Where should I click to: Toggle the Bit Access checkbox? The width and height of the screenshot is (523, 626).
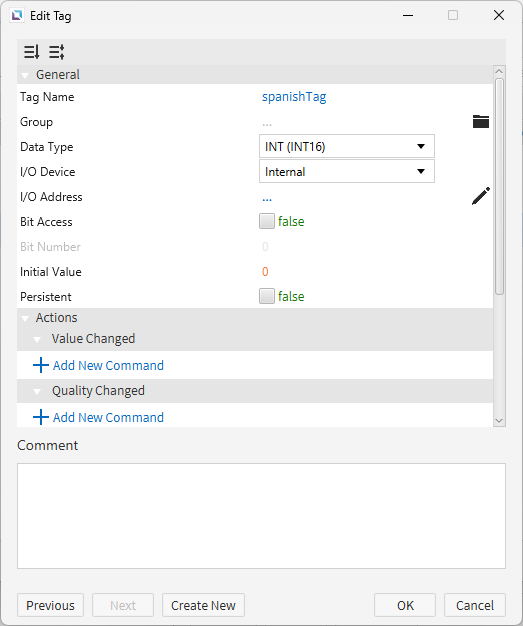(267, 221)
